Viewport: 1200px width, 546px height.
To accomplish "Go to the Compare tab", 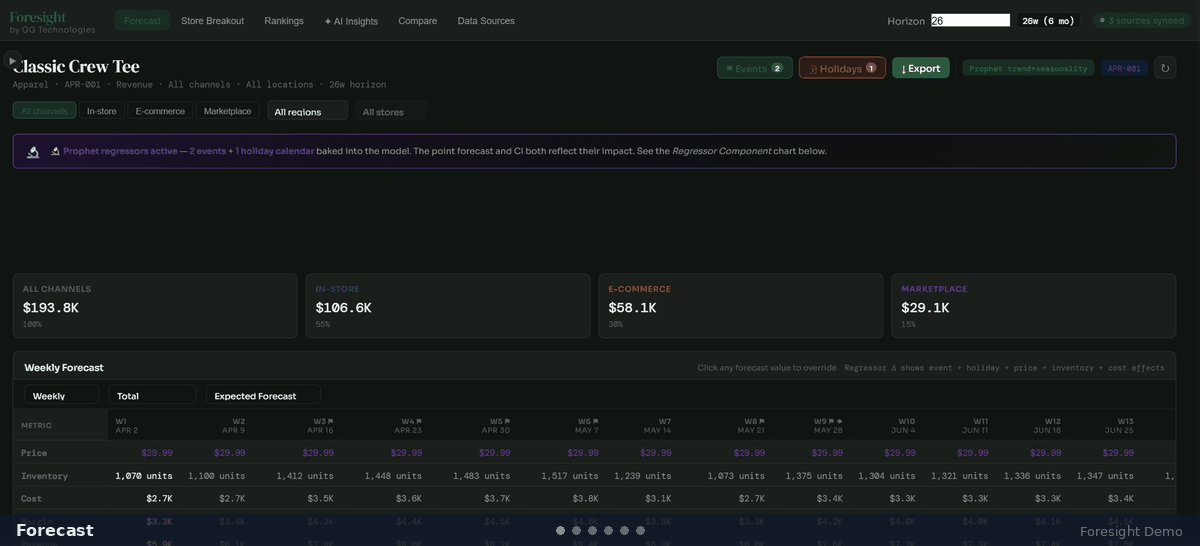I will tap(417, 21).
